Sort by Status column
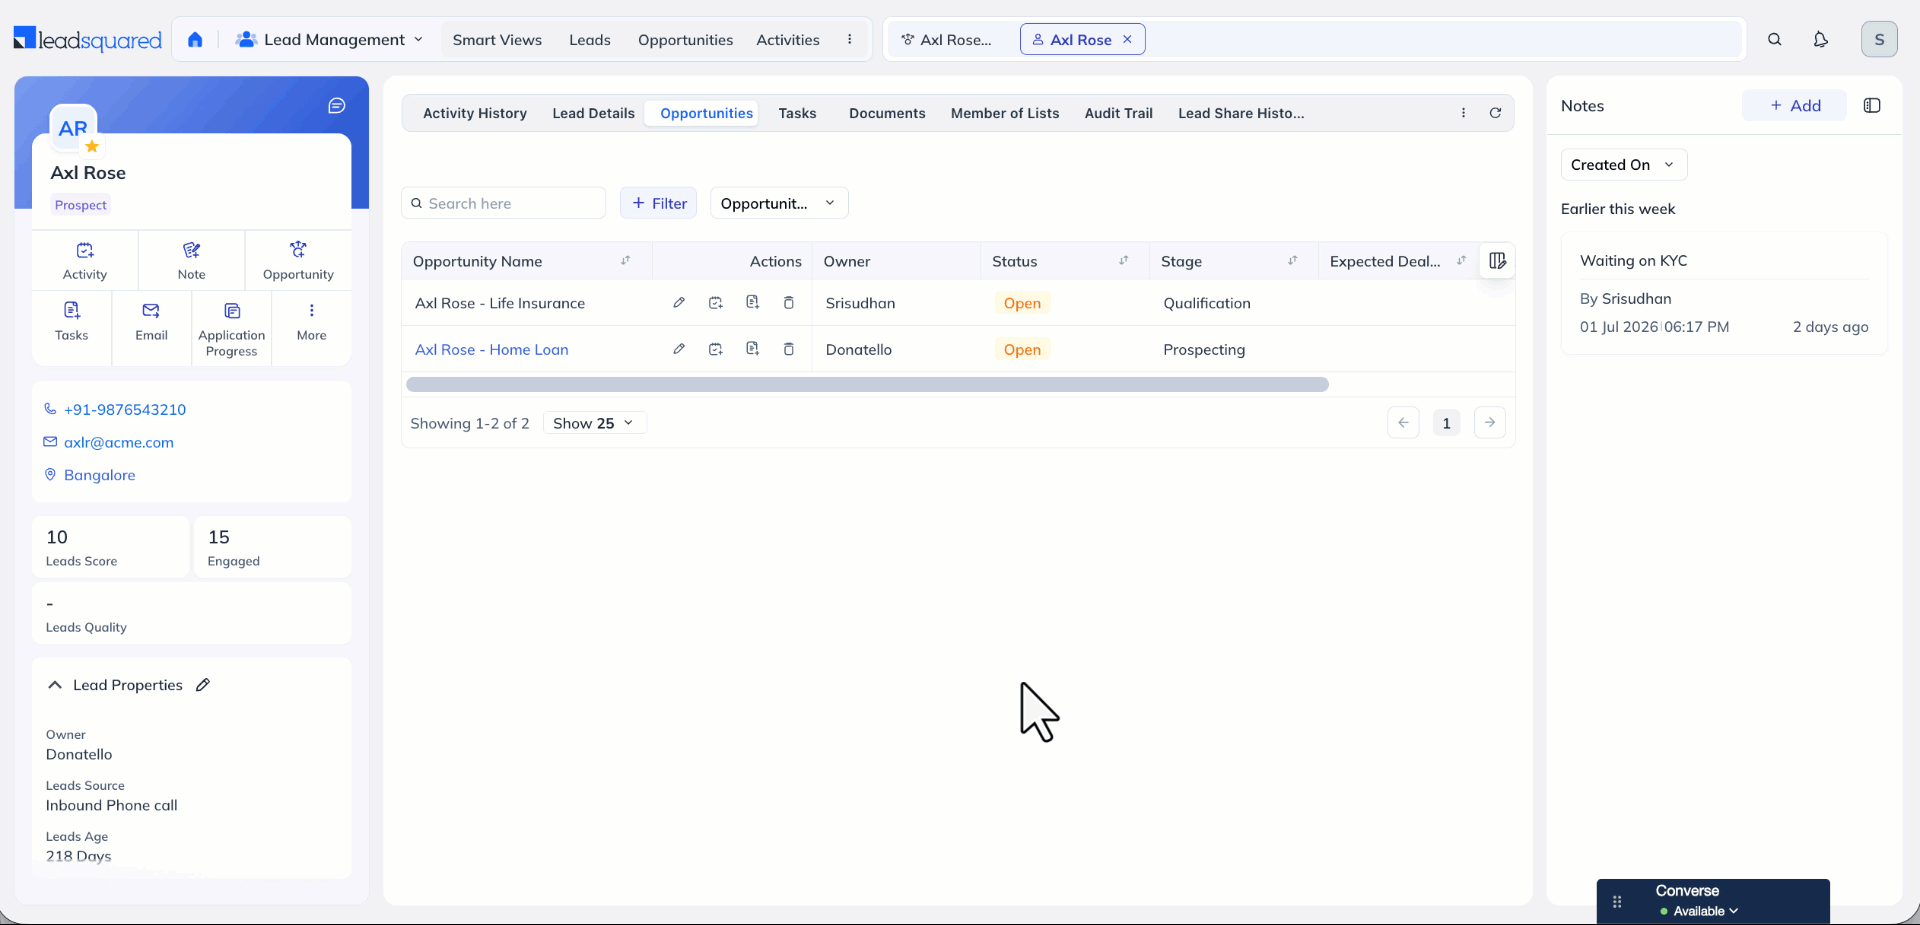The width and height of the screenshot is (1920, 925). tap(1124, 261)
